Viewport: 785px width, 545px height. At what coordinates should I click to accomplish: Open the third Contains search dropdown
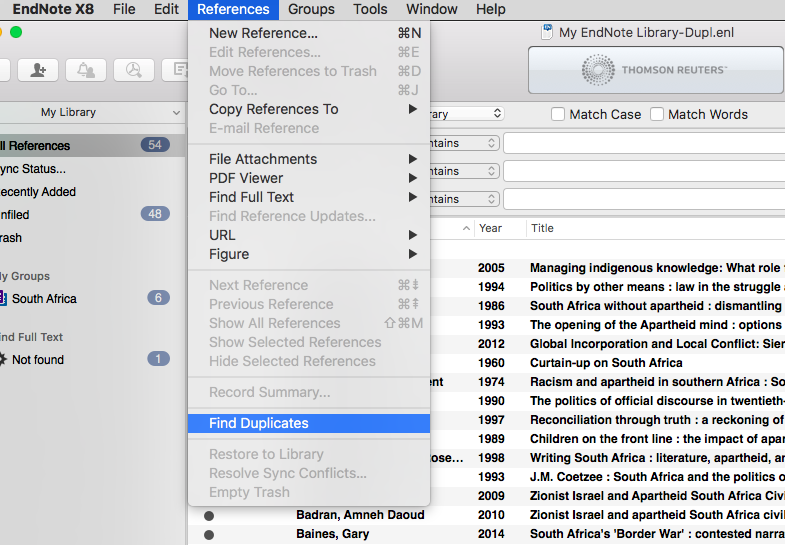465,199
